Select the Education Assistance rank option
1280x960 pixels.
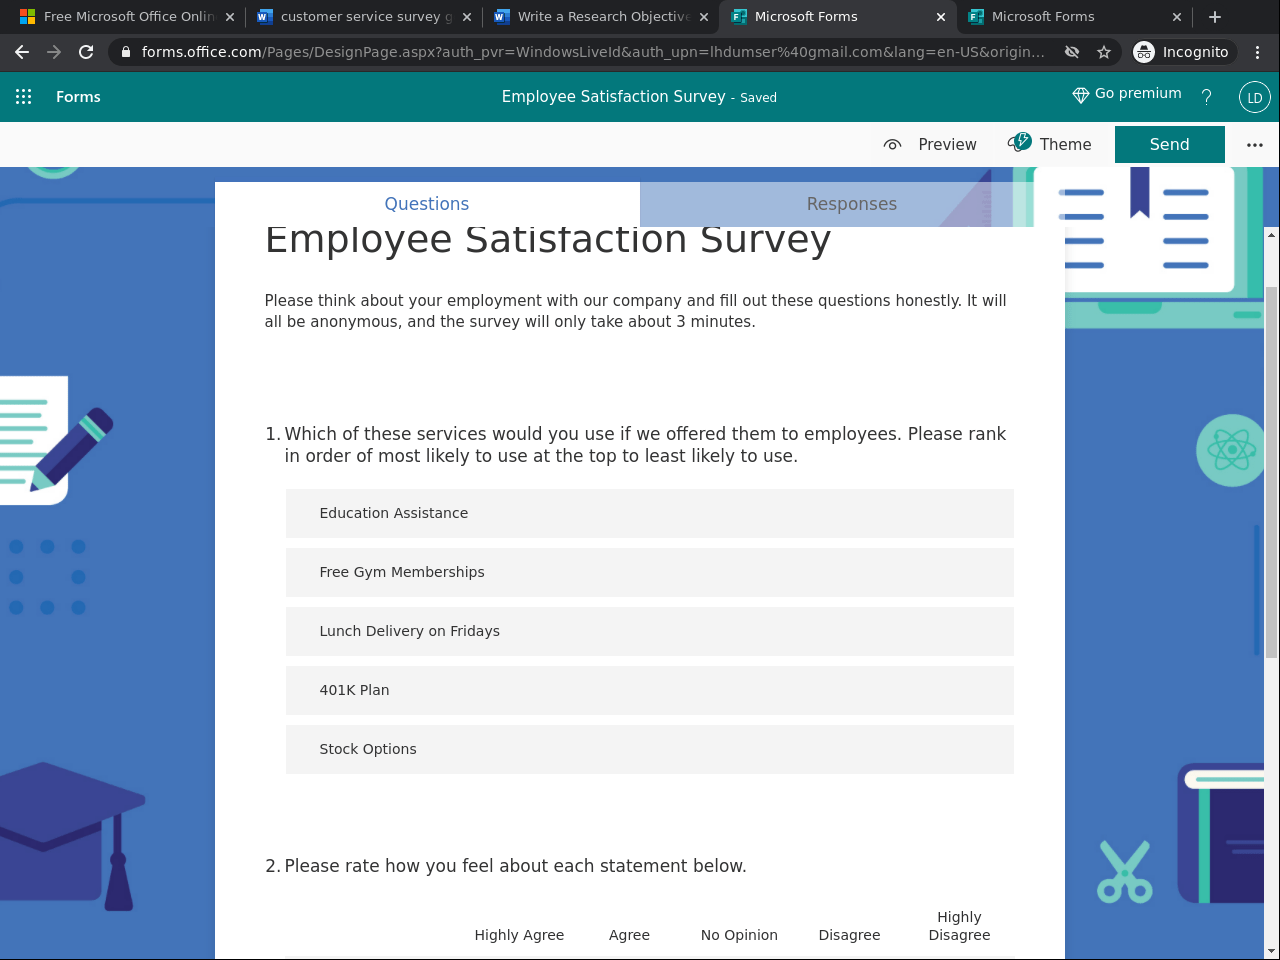(649, 513)
